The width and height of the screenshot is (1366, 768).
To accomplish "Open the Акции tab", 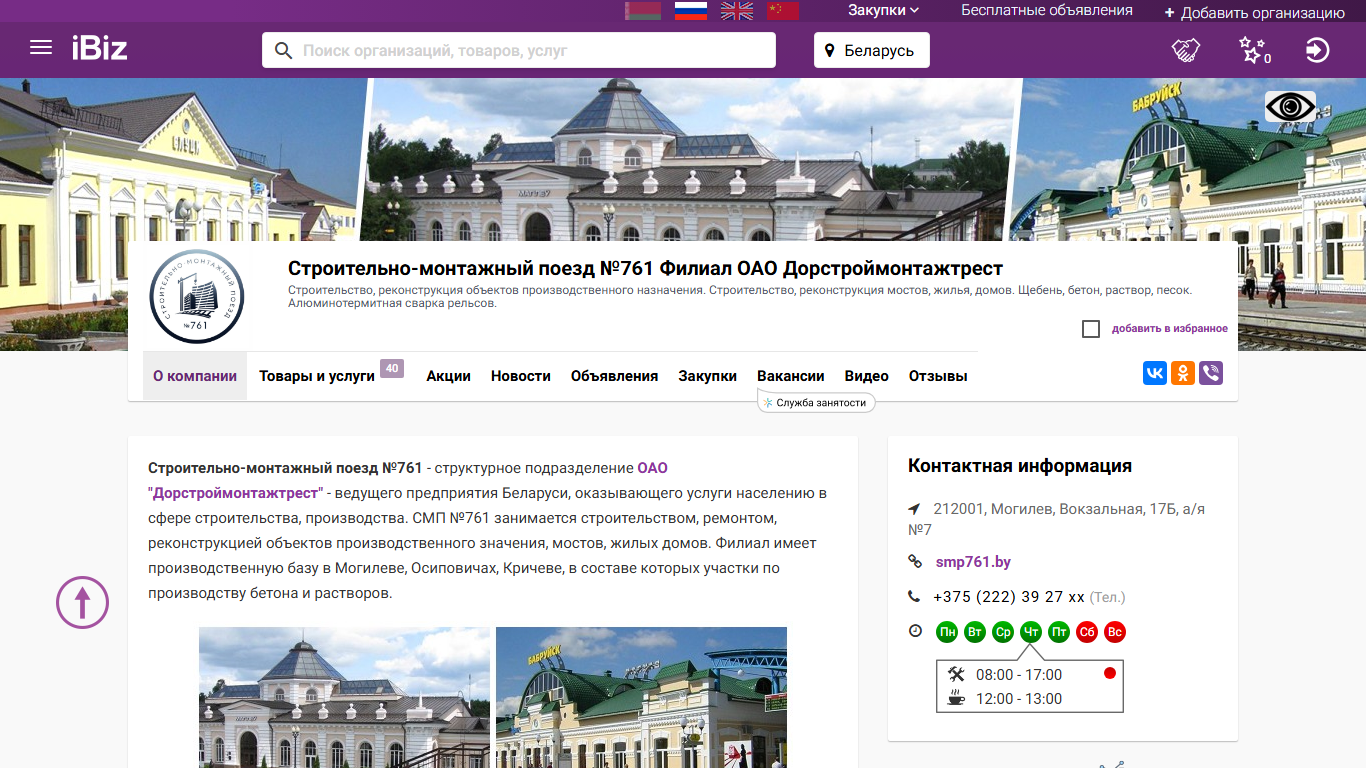I will [448, 376].
